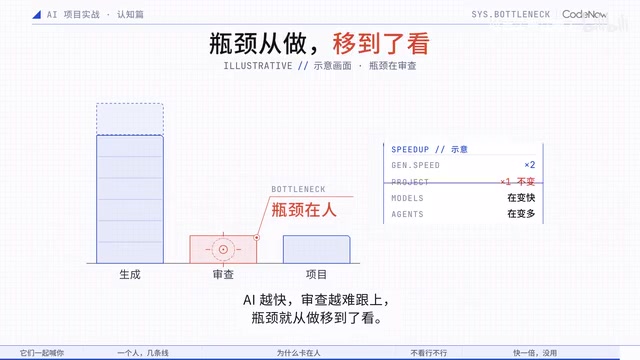Click the blue triangle logo beside 'AI 项目实战'
The image size is (640, 360).
point(36,15)
